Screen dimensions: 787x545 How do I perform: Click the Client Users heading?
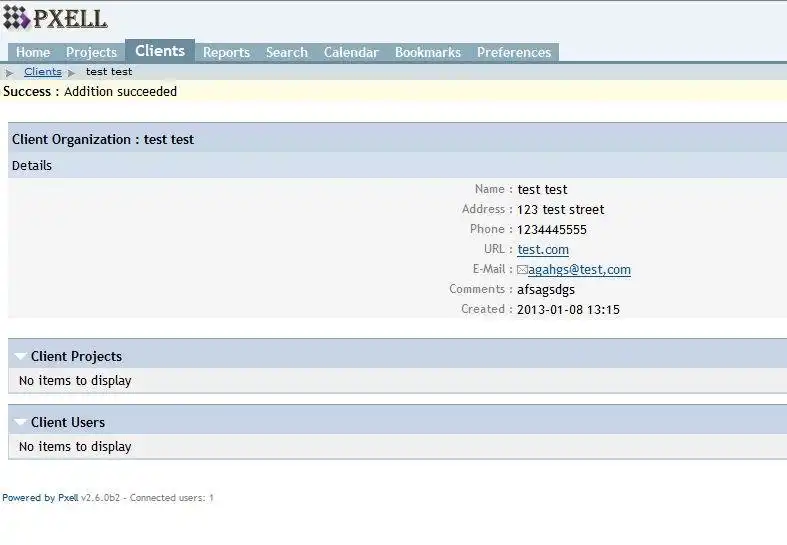point(68,423)
